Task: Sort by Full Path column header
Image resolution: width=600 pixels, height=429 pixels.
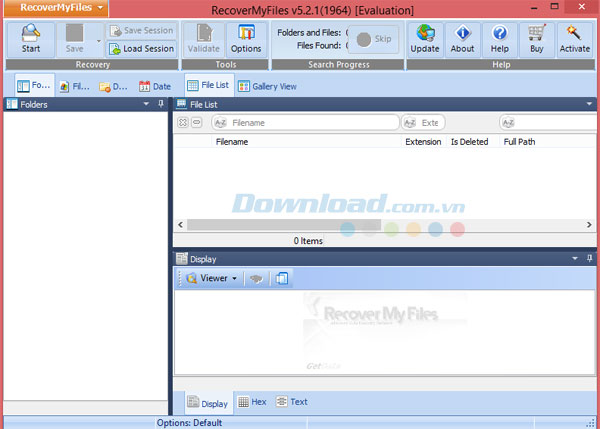Action: coord(519,142)
